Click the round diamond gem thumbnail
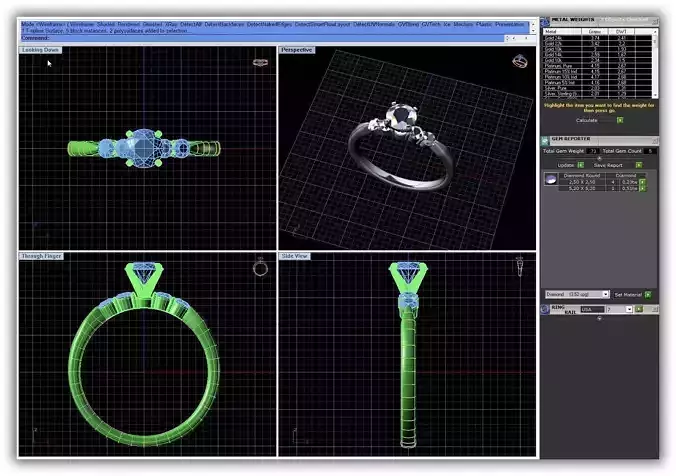 551,179
